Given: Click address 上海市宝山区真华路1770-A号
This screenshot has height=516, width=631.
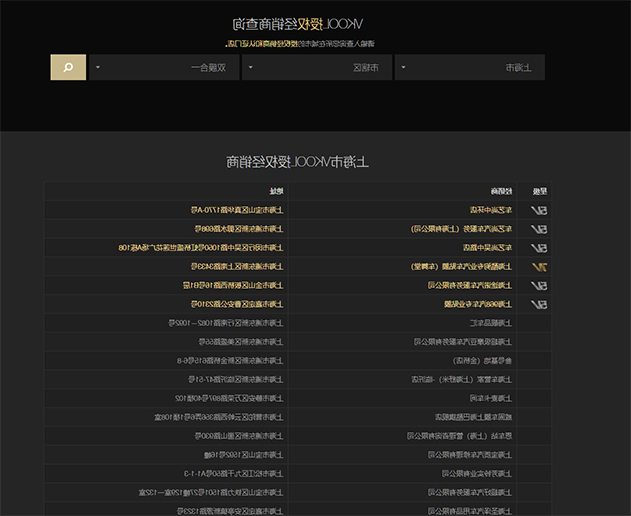Looking at the screenshot, I should pyautogui.click(x=237, y=210).
